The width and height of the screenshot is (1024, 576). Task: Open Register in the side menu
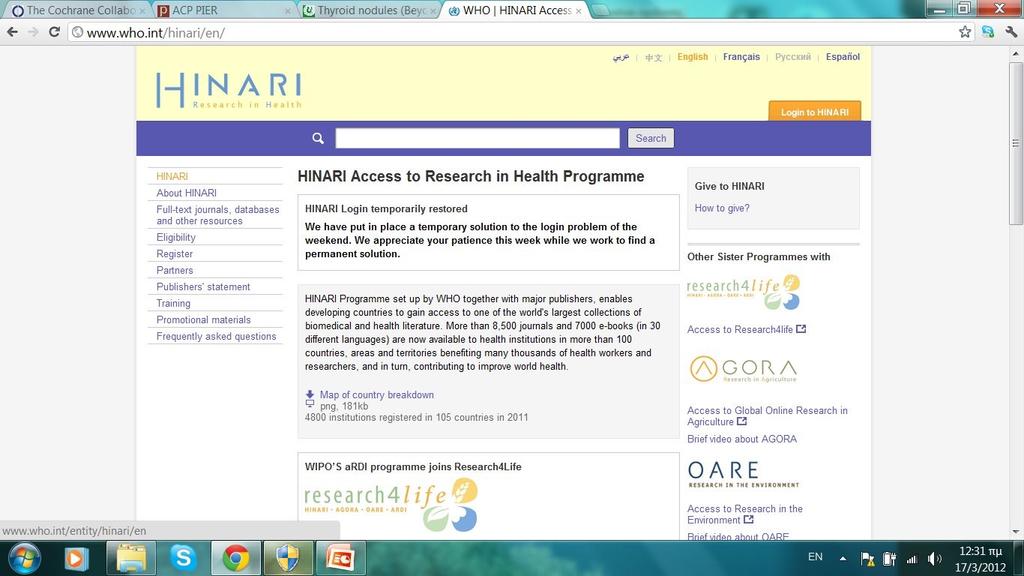point(174,253)
